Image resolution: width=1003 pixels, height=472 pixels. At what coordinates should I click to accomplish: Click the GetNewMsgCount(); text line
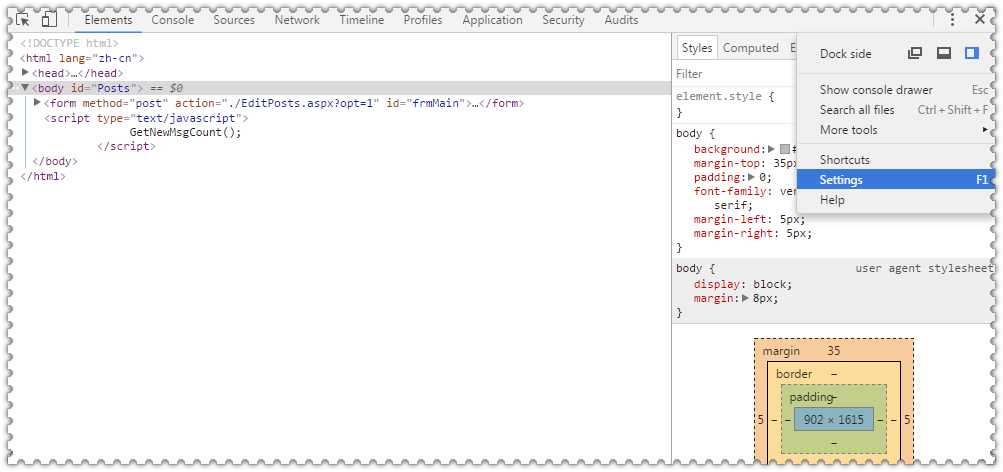pyautogui.click(x=186, y=132)
